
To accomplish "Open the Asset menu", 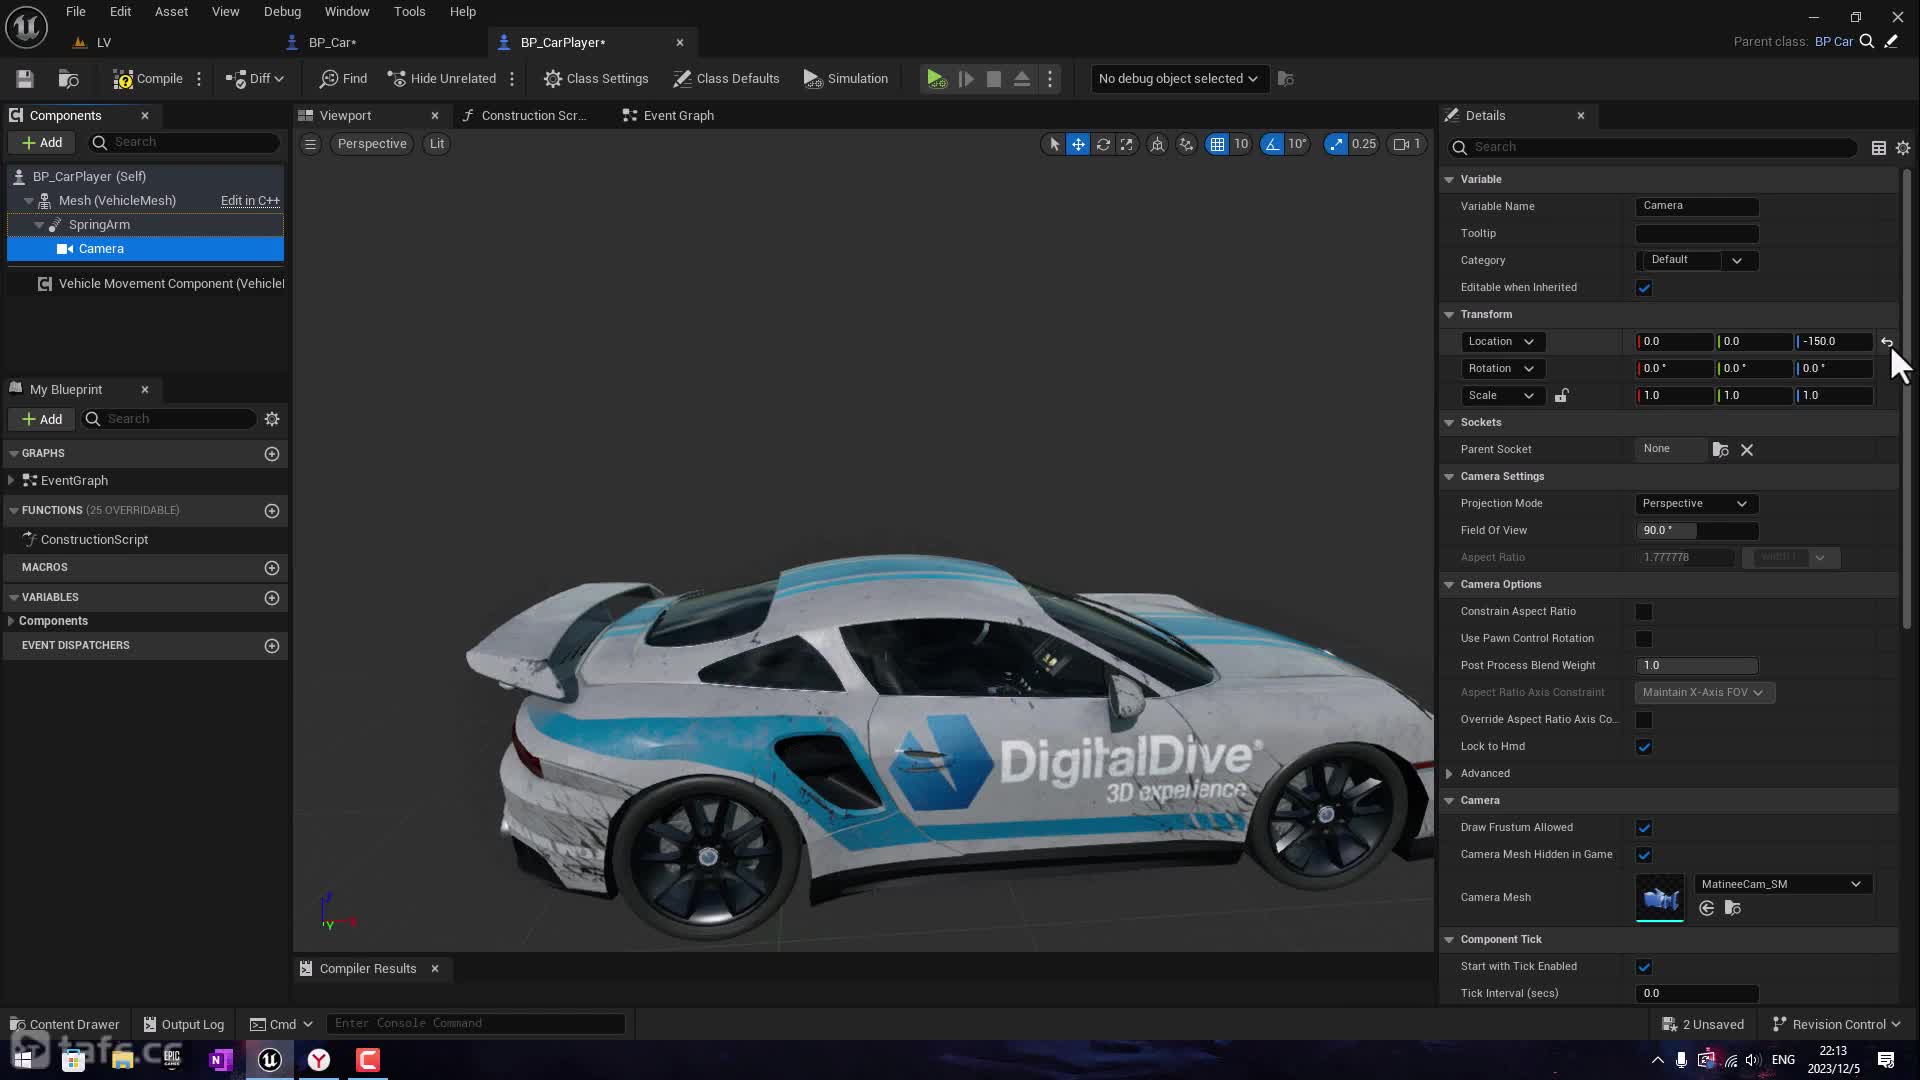I will (171, 12).
